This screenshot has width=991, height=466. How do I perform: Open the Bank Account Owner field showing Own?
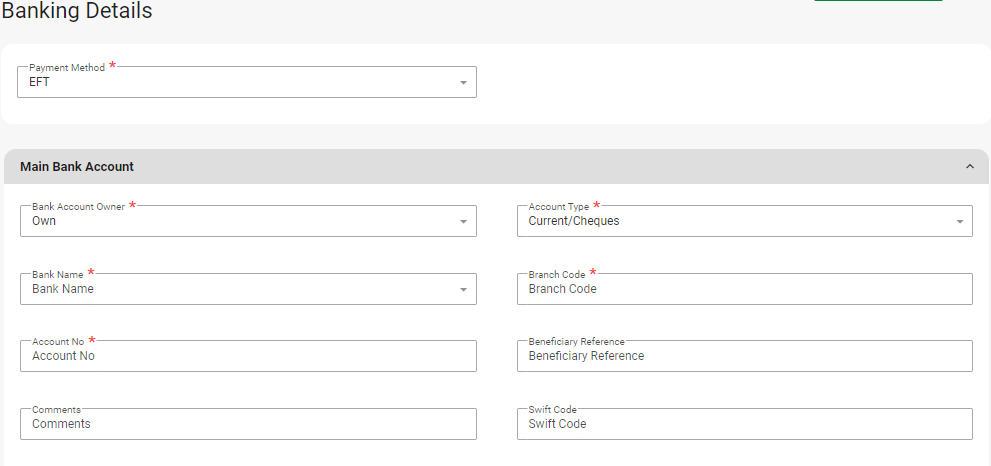point(240,222)
